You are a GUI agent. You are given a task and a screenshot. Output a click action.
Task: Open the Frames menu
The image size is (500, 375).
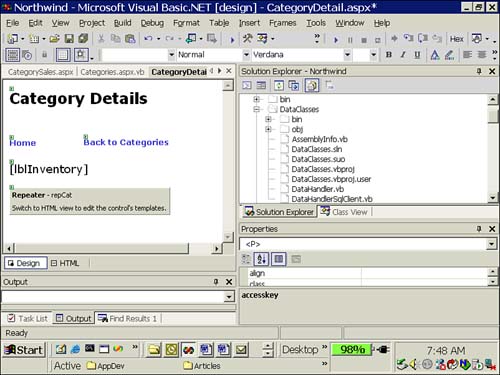coord(282,23)
